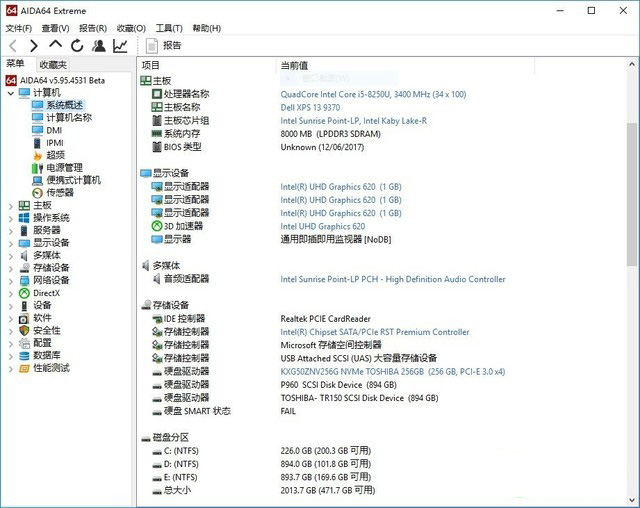Image resolution: width=640 pixels, height=508 pixels.
Task: Open the 收藏(O) menu
Action: pyautogui.click(x=131, y=28)
